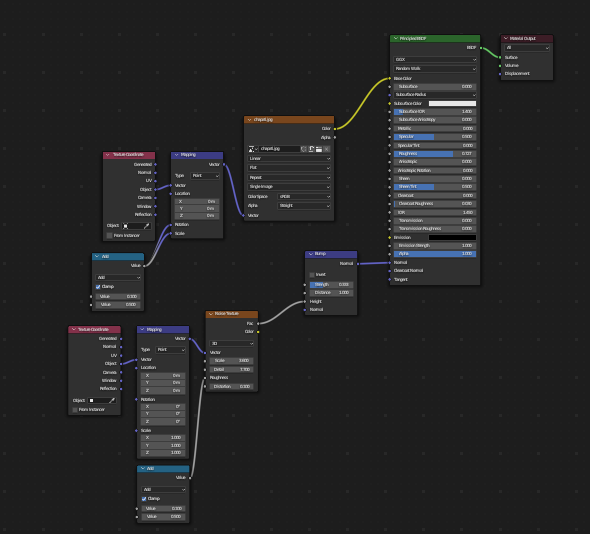This screenshot has height=534, width=590.
Task: Click the open image folder icon
Action: click(x=319, y=149)
